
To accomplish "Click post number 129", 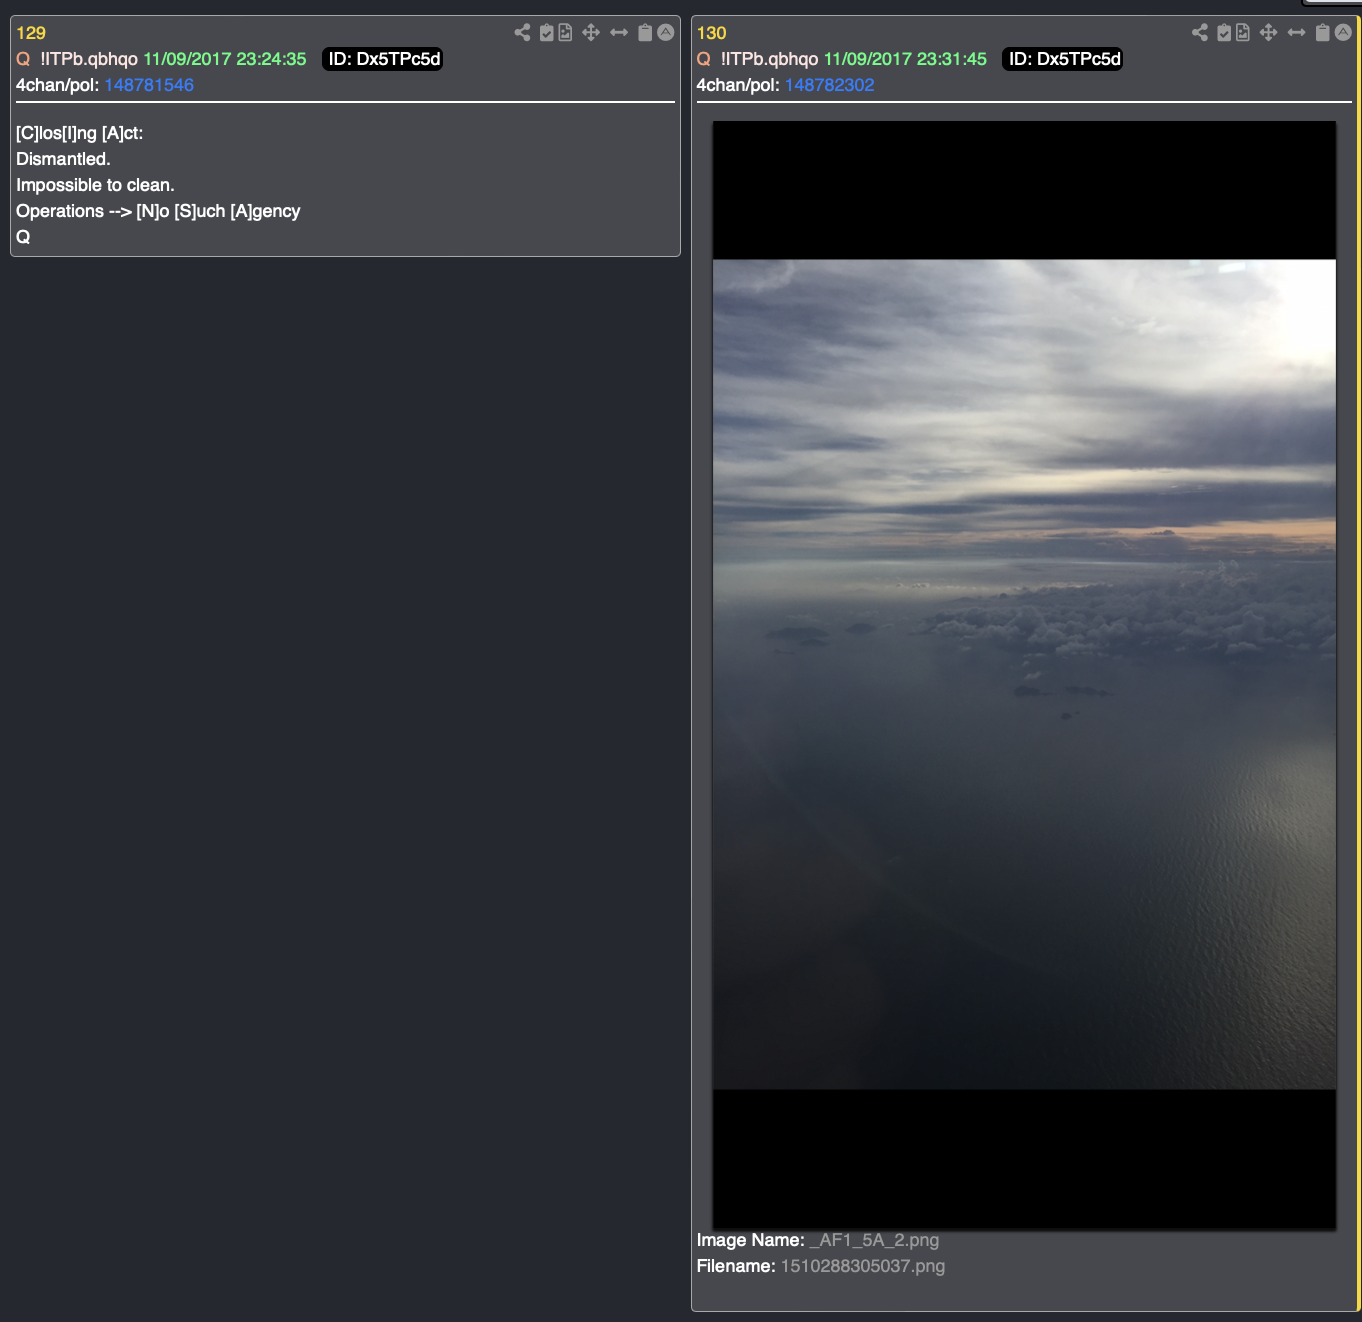I will pyautogui.click(x=31, y=33).
